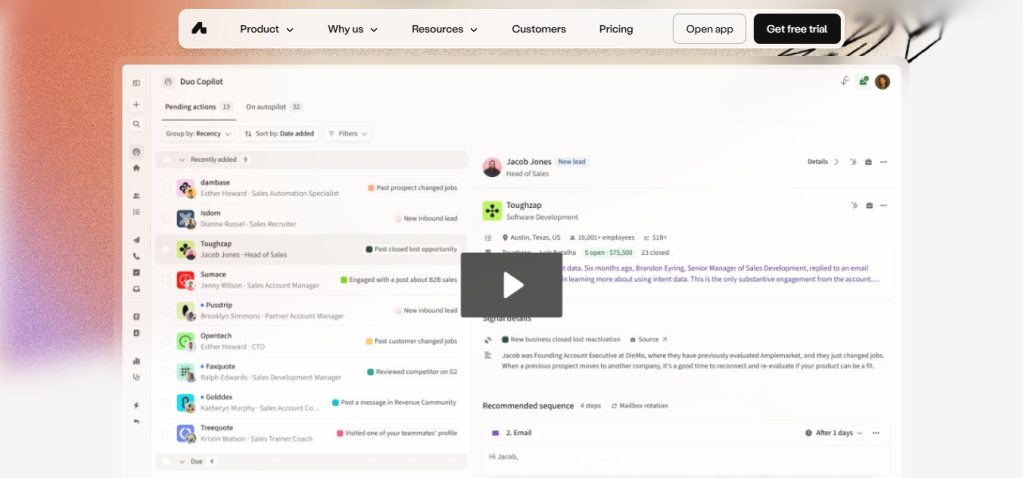Click the green notification icon beside the avatar
The width and height of the screenshot is (1024, 478).
pos(863,81)
